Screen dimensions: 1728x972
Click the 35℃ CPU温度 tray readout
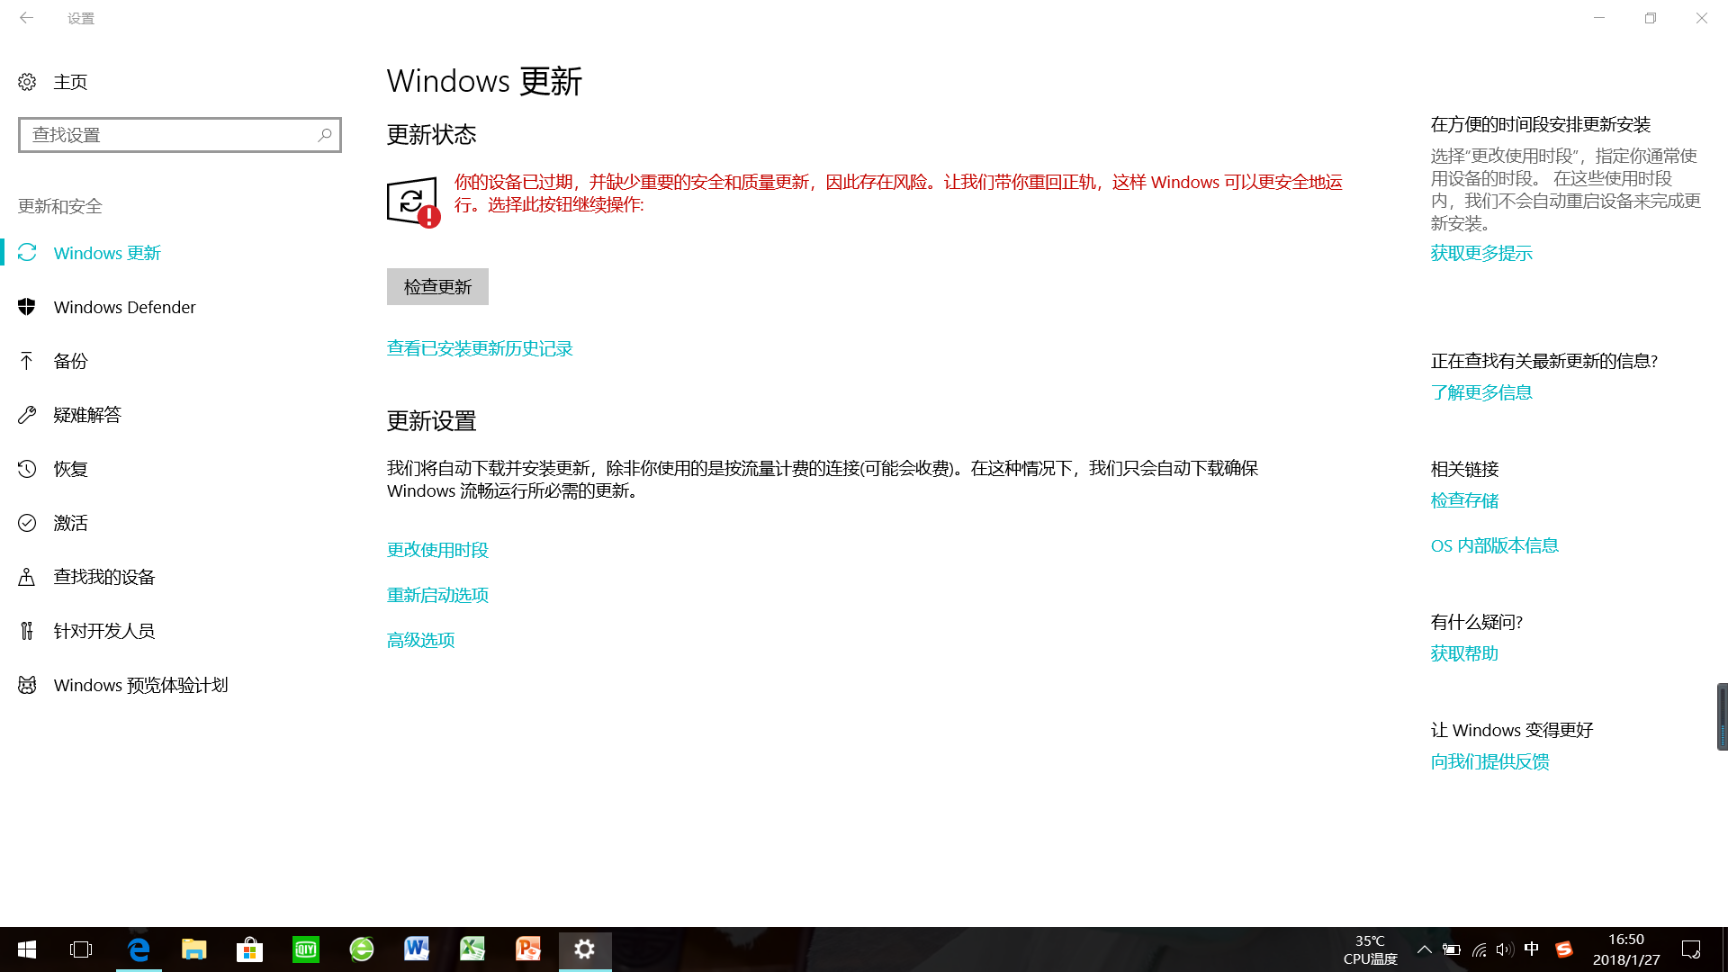coord(1370,949)
